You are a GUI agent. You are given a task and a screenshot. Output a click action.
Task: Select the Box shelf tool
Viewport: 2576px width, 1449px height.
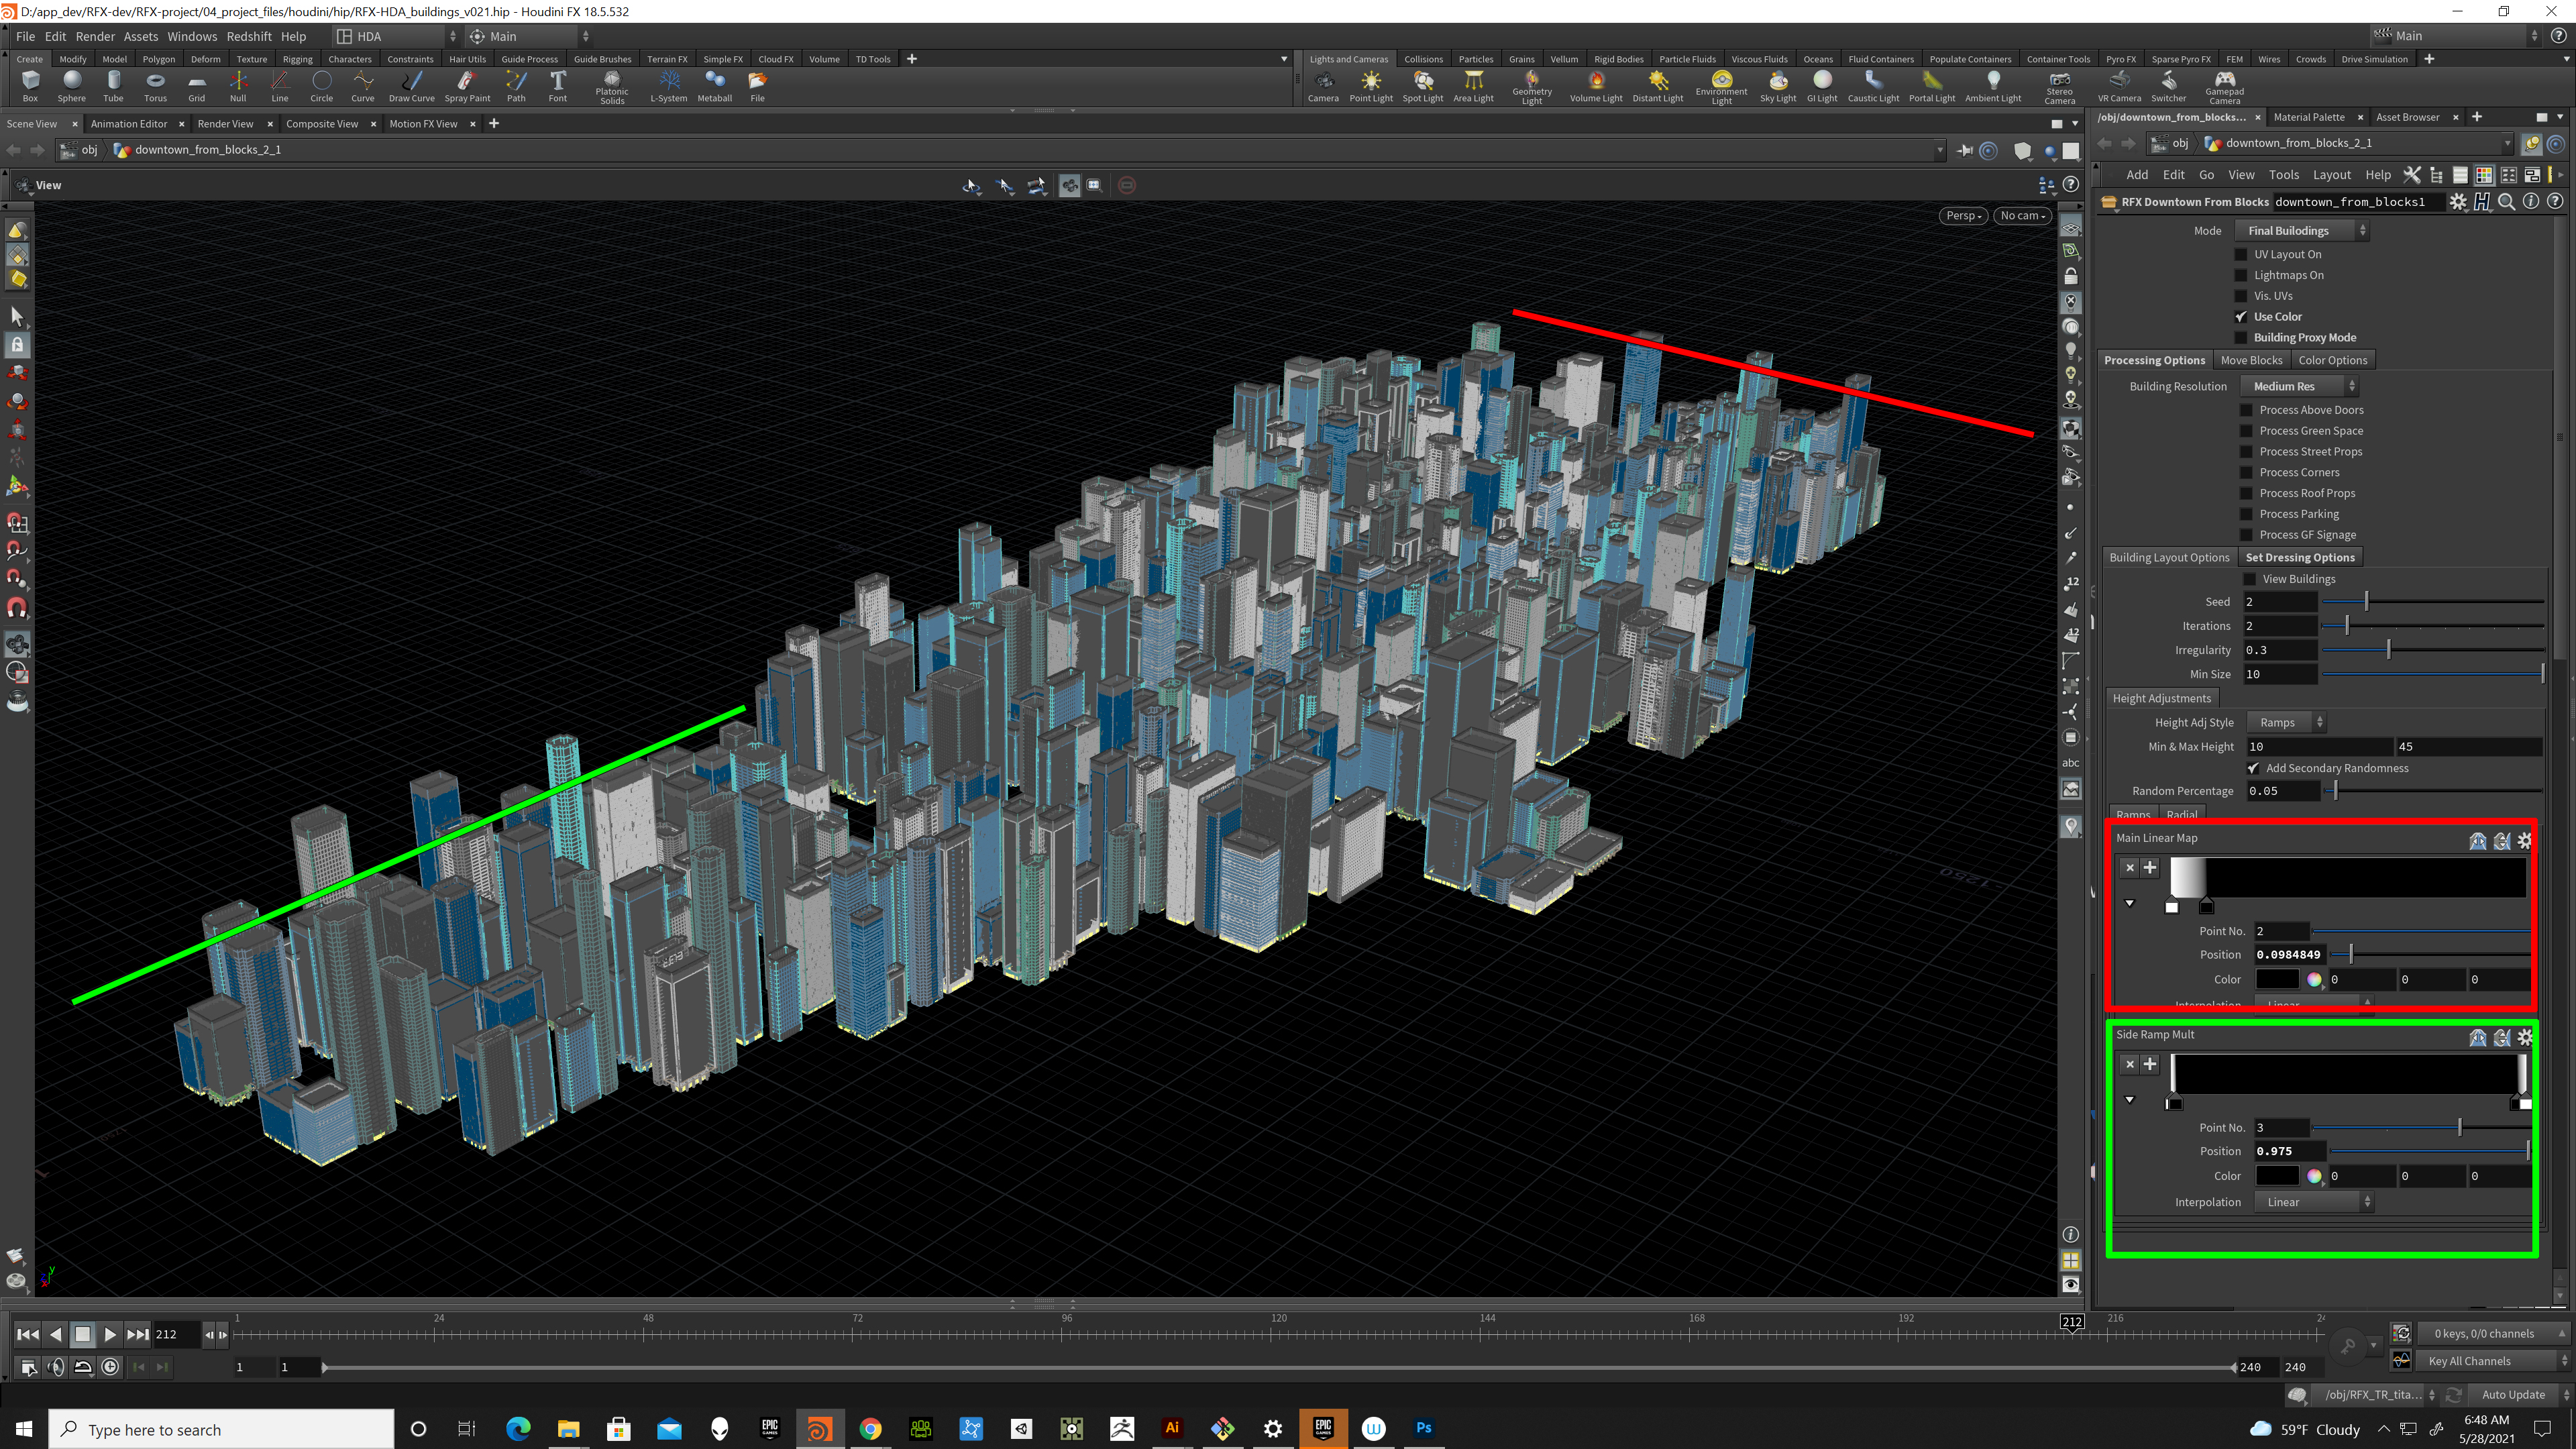click(30, 86)
